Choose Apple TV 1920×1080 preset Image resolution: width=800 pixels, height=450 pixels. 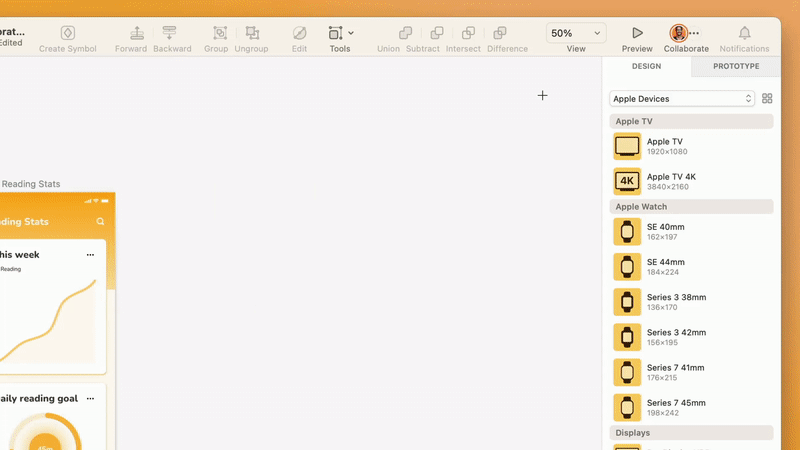(x=691, y=146)
